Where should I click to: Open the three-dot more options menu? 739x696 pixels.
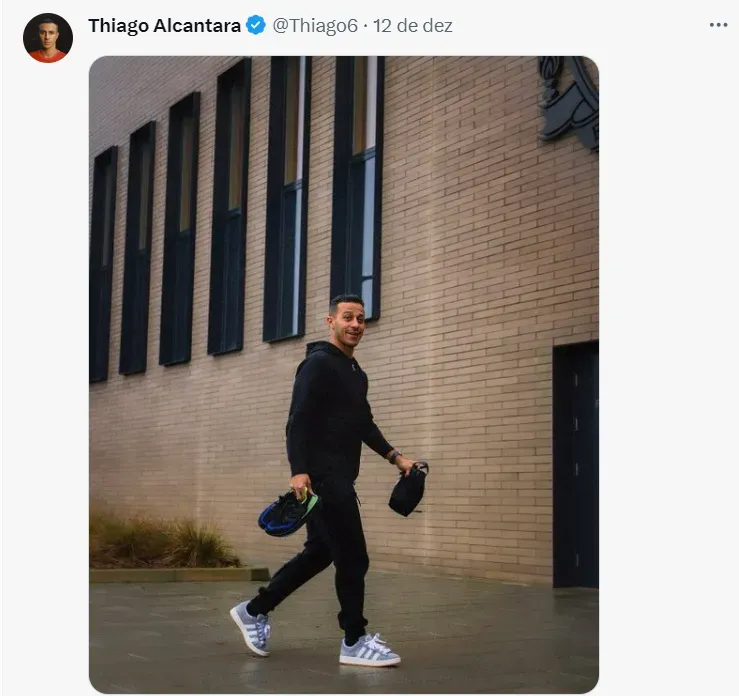pos(718,25)
